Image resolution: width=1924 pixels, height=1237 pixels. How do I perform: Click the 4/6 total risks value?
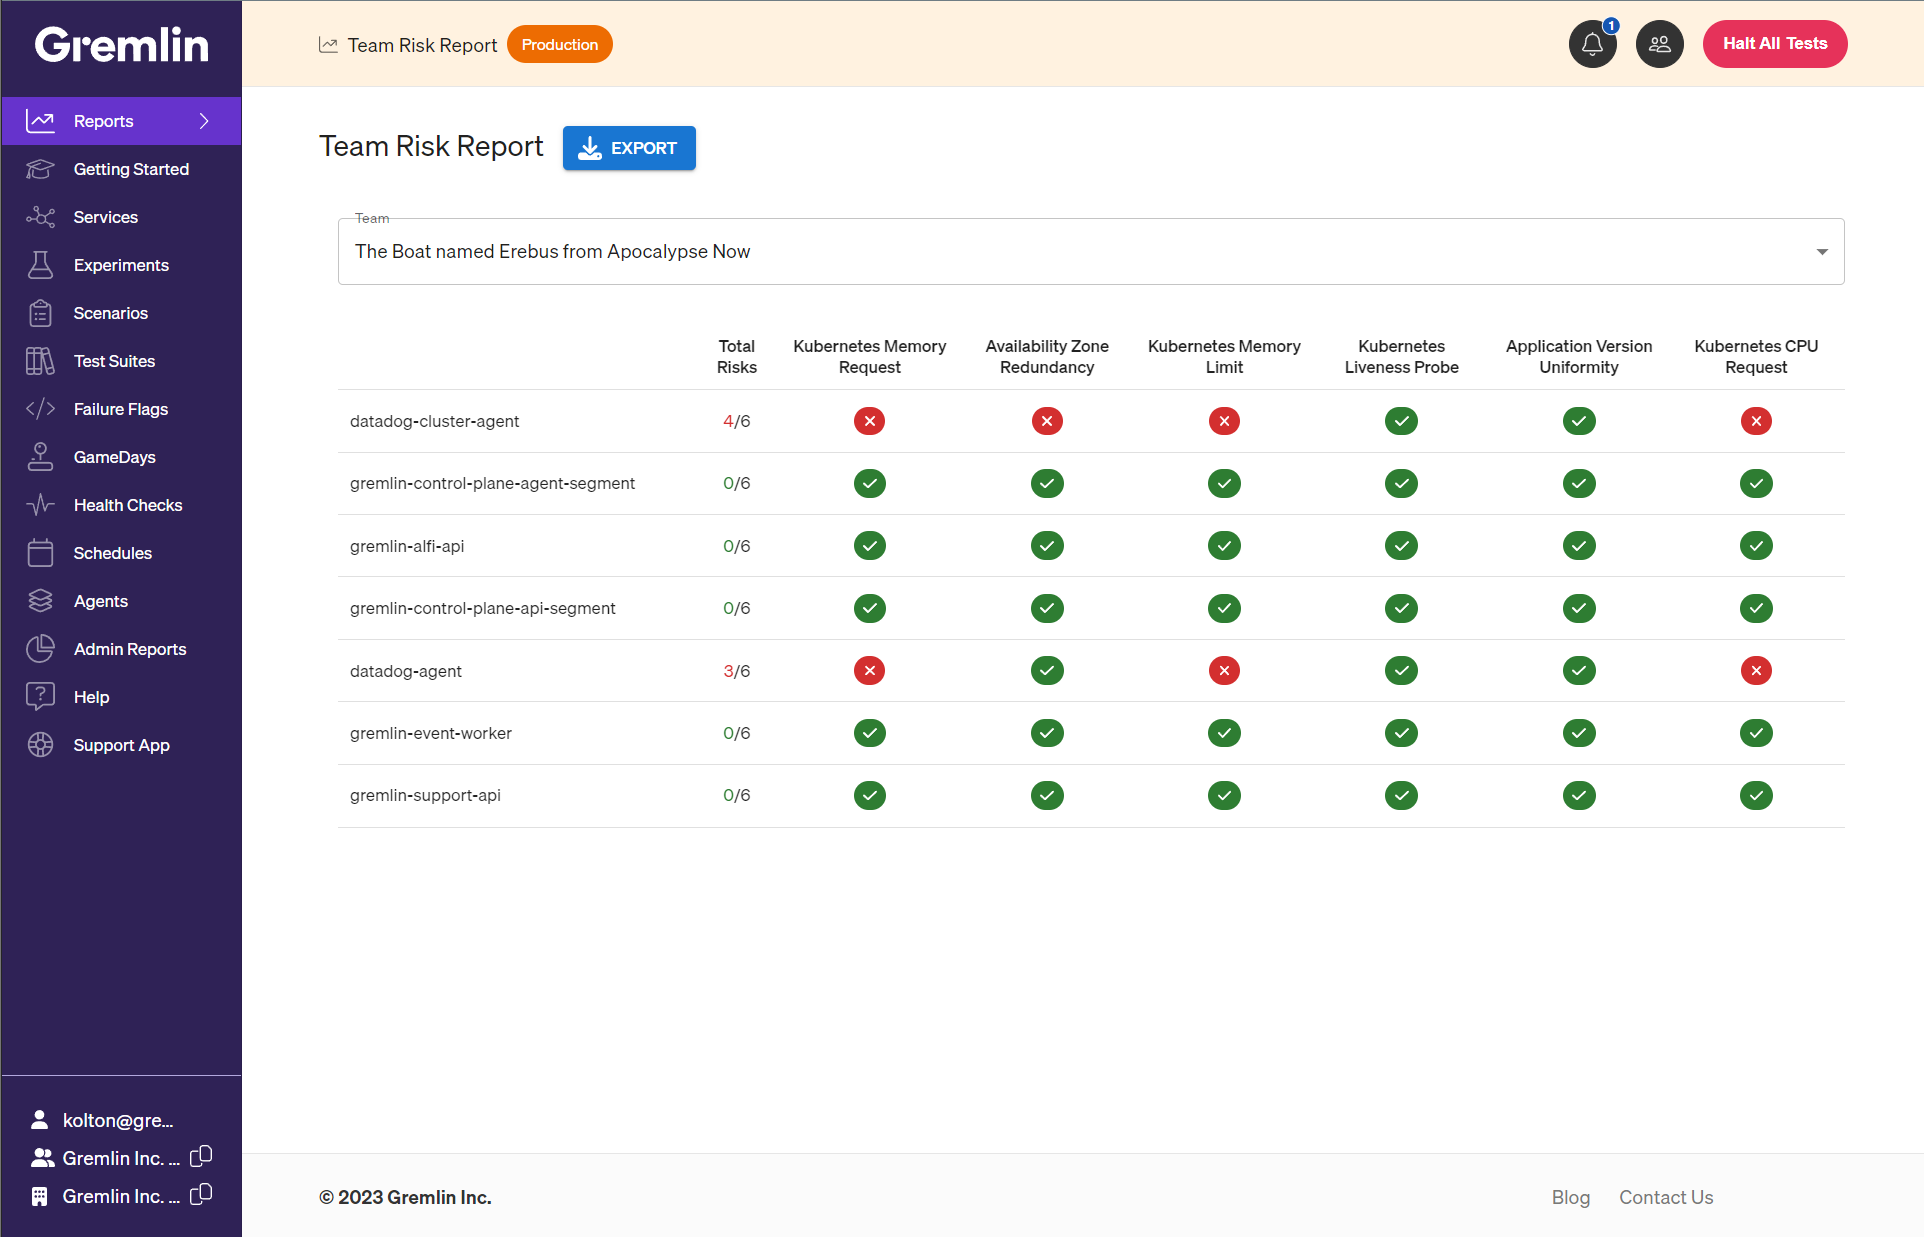click(737, 421)
